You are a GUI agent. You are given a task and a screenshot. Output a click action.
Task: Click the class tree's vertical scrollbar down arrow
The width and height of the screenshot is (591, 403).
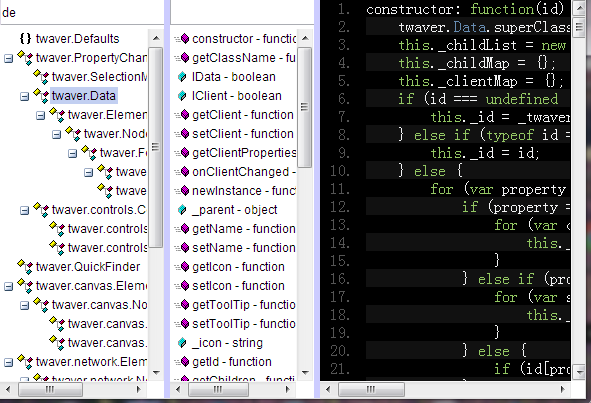click(156, 372)
